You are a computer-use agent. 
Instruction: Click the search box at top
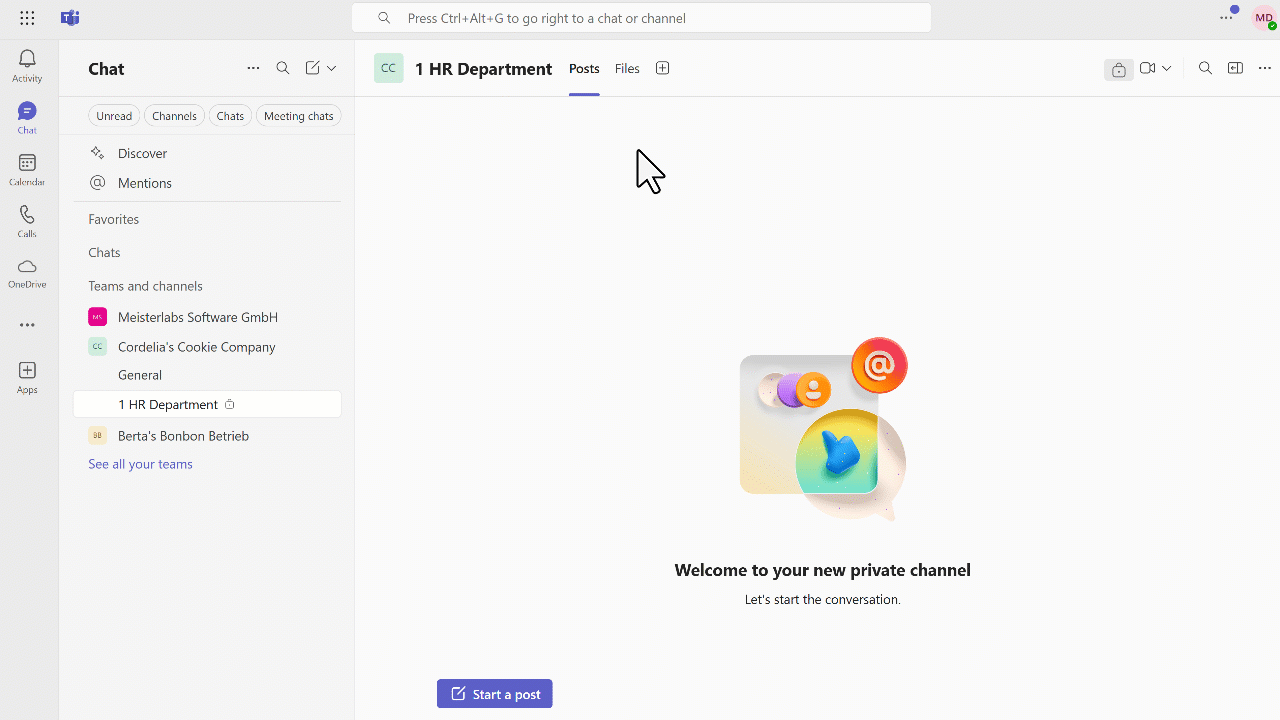click(641, 18)
